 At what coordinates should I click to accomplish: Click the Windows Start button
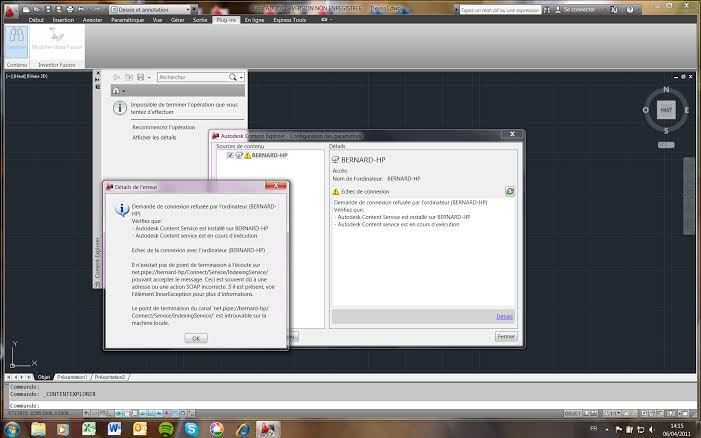coord(12,430)
